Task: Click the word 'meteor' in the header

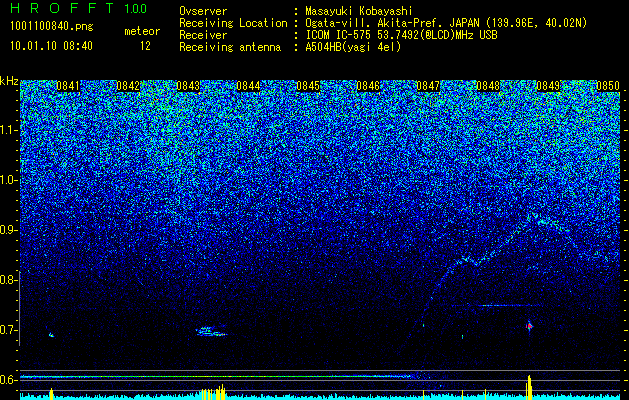Action: 142,31
